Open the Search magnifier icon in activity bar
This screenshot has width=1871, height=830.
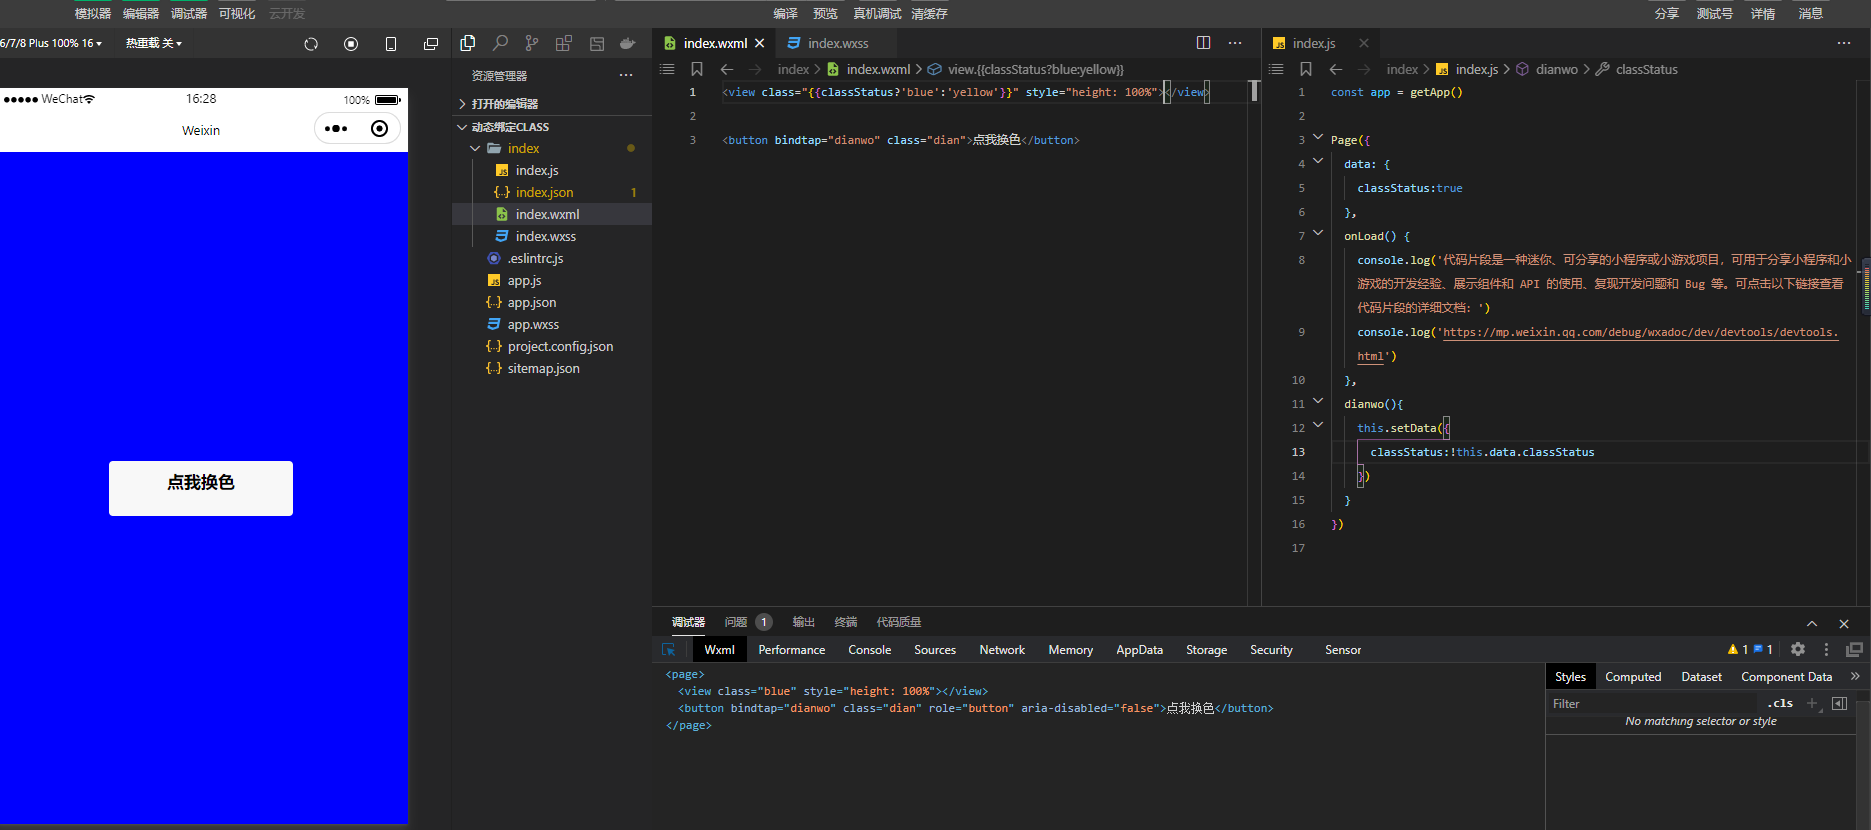(500, 43)
